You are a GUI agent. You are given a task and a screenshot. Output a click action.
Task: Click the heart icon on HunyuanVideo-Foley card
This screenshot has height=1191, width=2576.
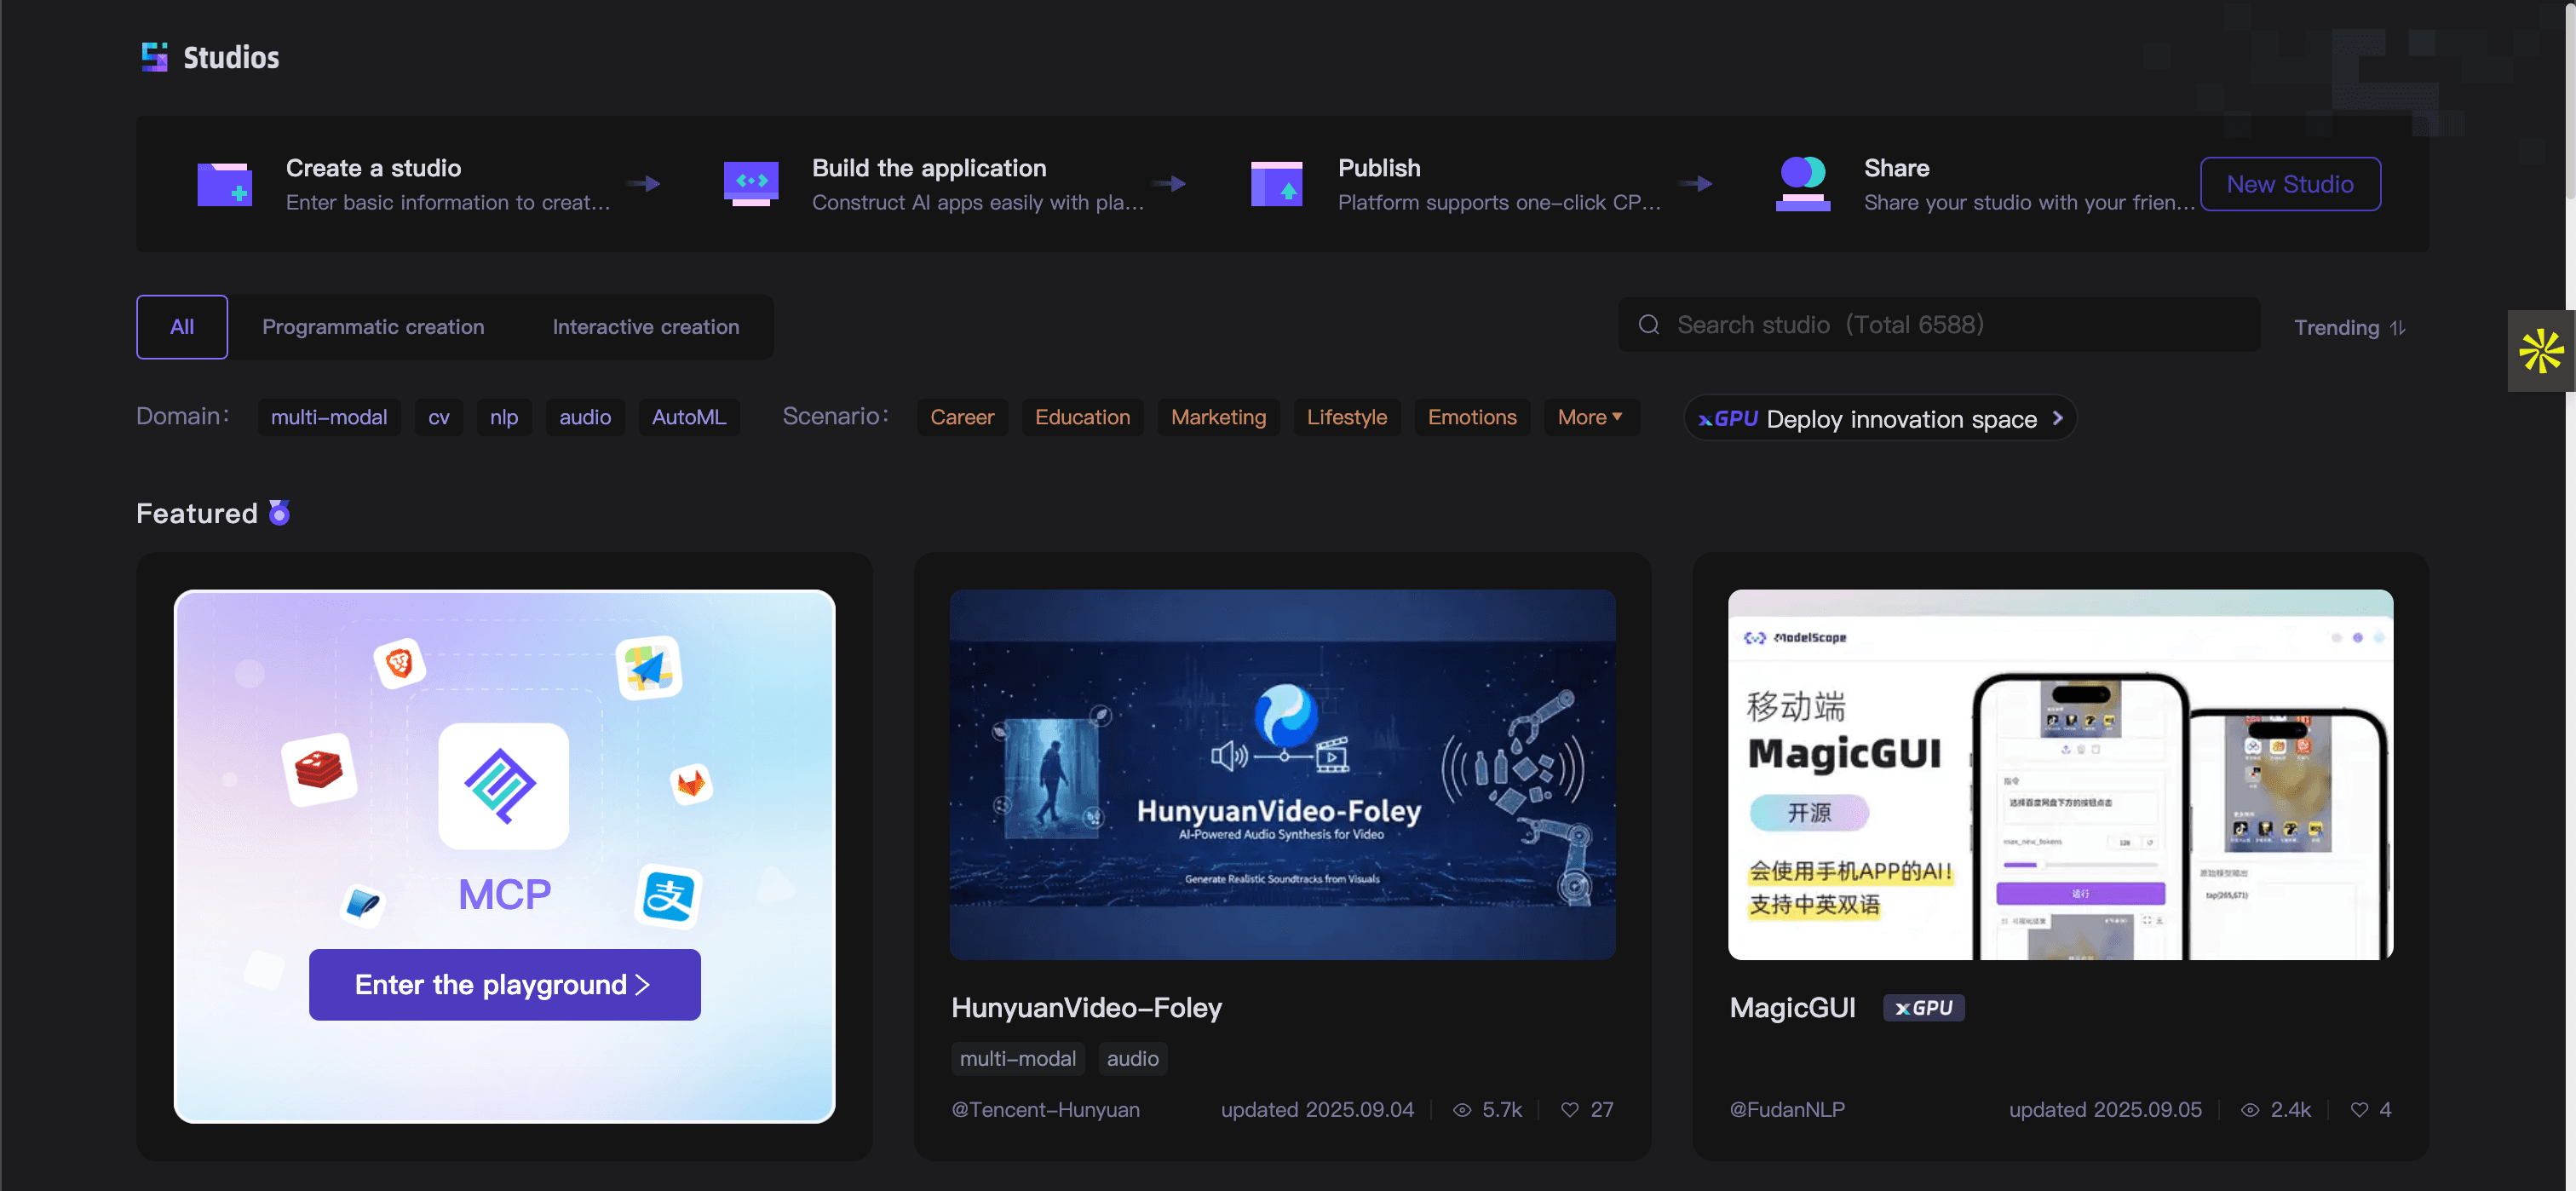tap(1570, 1110)
